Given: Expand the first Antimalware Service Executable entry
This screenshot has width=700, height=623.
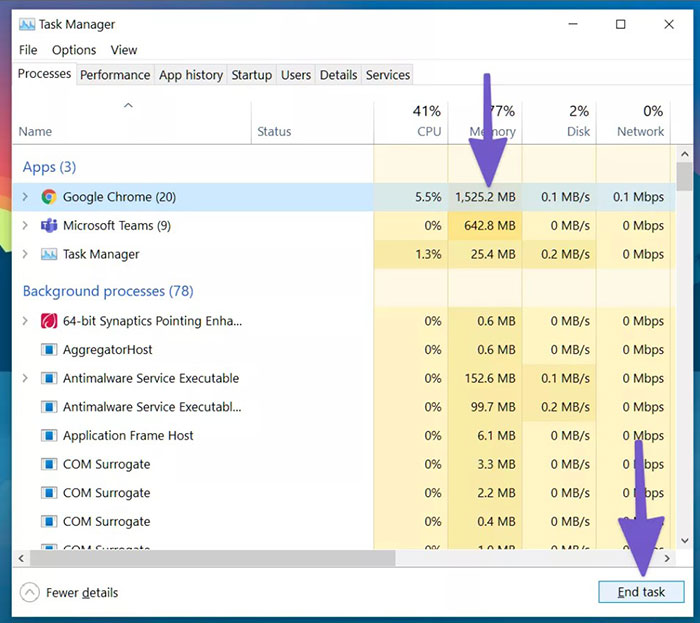Looking at the screenshot, I should (26, 379).
